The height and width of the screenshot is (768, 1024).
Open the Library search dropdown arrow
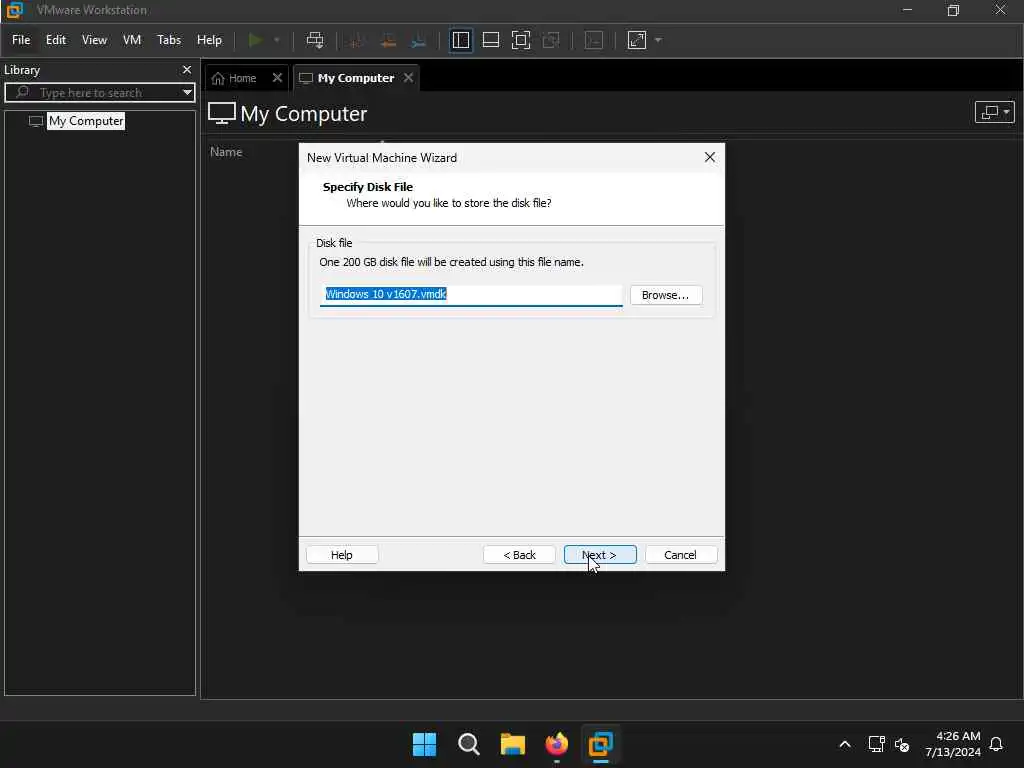coord(187,93)
